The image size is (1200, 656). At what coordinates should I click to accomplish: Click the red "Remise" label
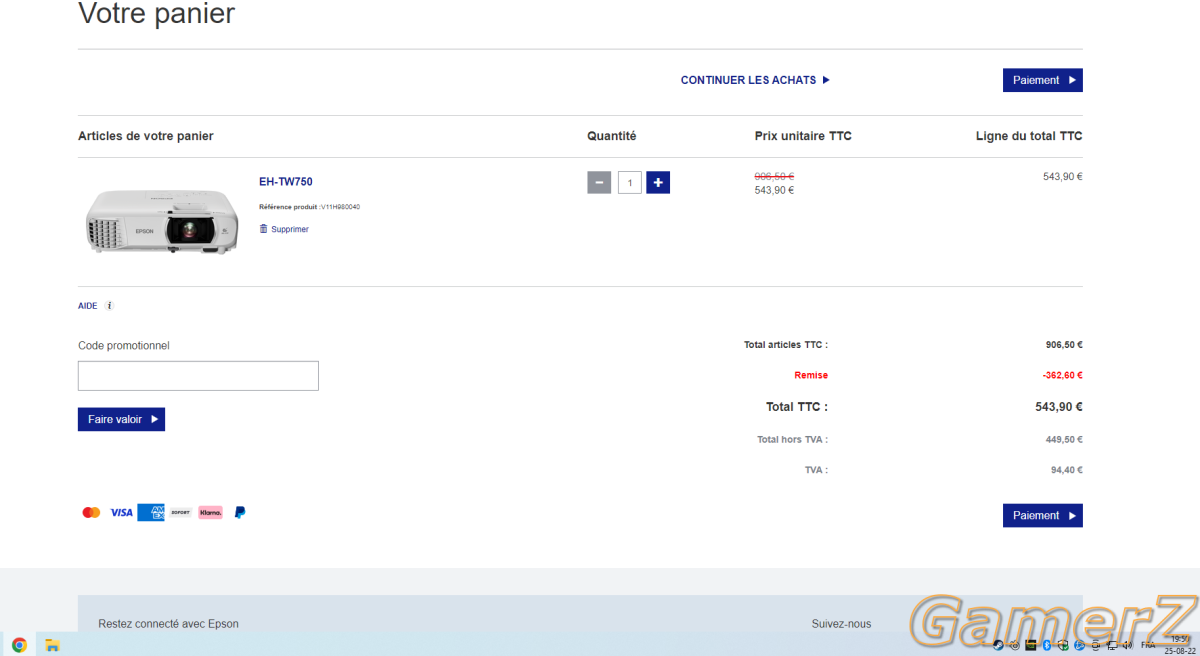click(x=811, y=375)
